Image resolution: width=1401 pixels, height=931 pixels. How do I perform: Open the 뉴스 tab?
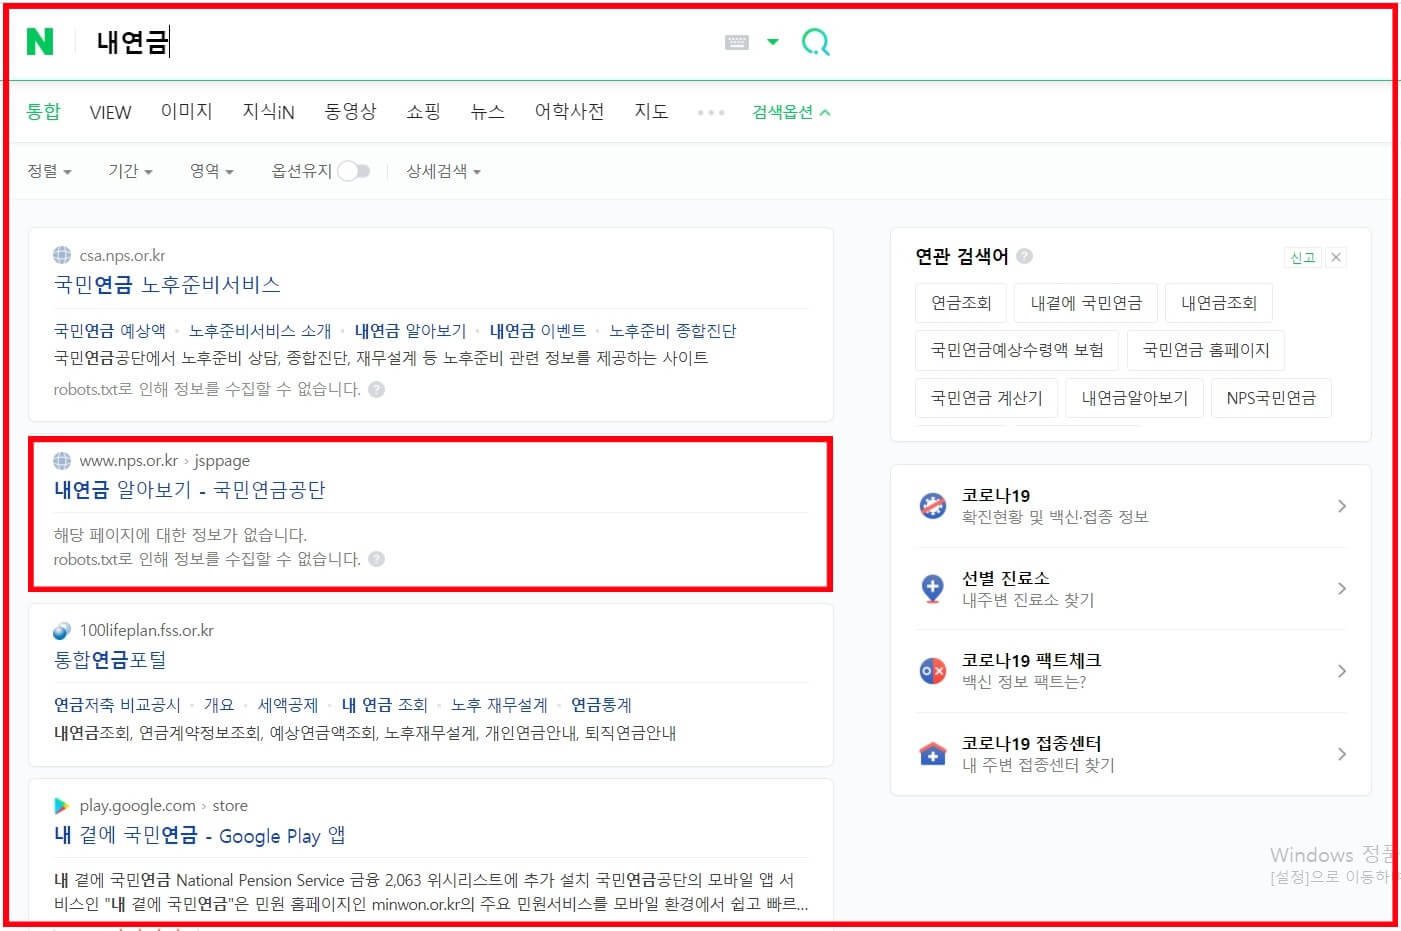[487, 111]
